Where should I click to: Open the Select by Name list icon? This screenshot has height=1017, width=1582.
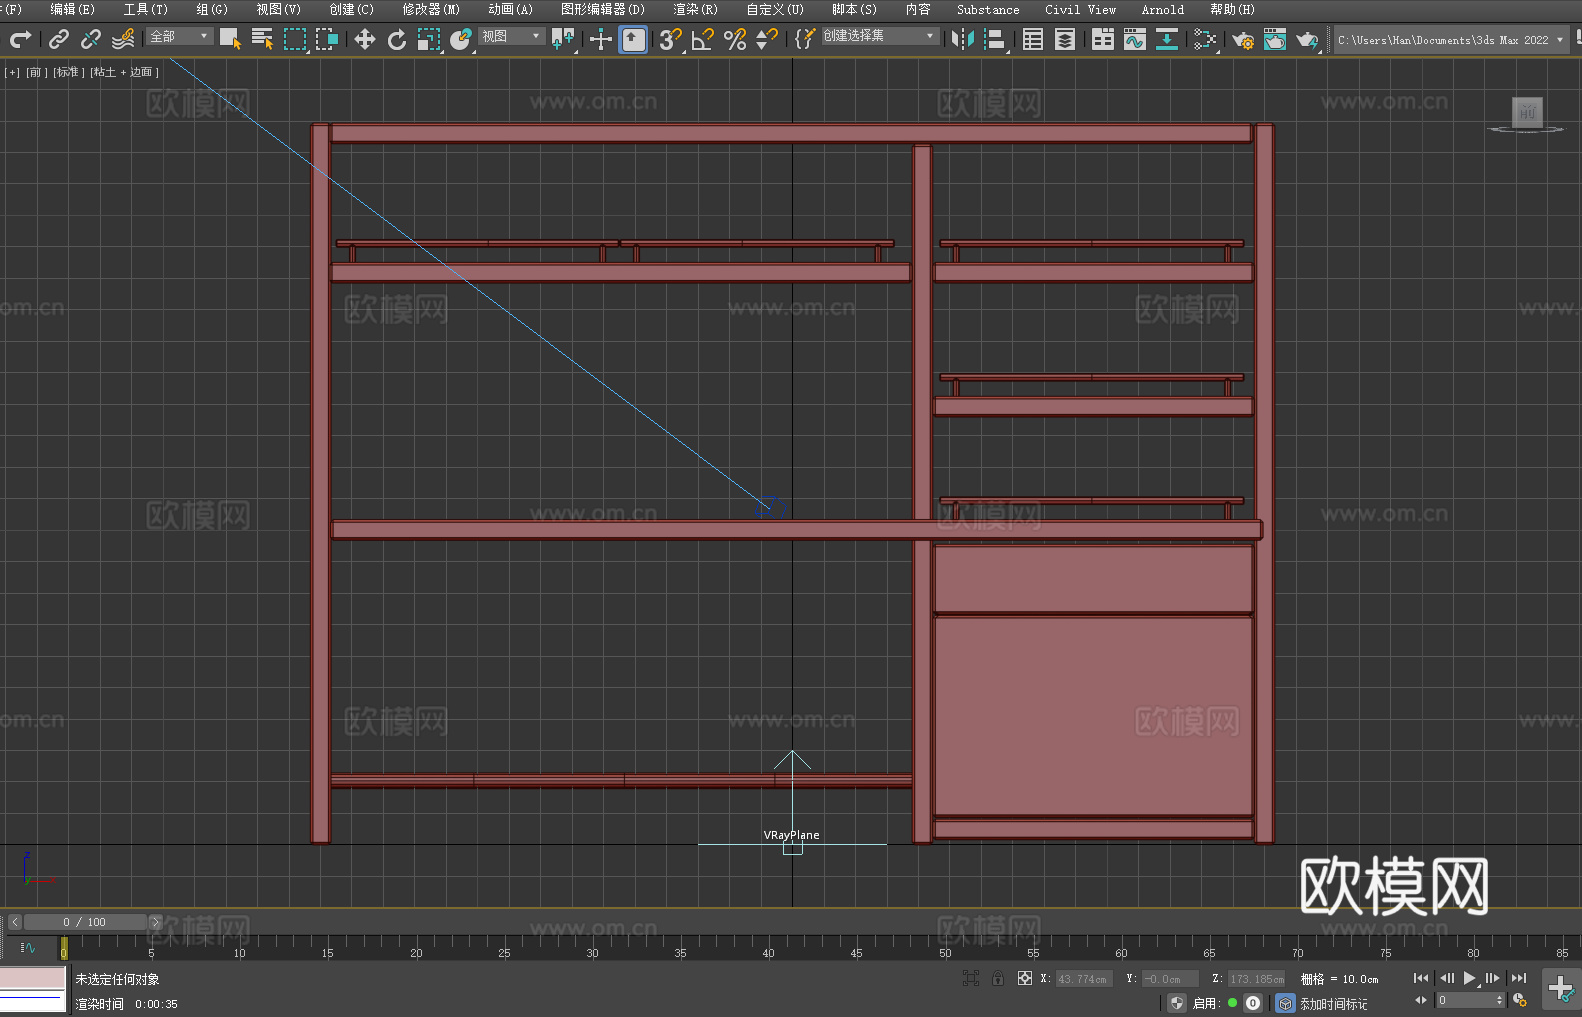263,39
